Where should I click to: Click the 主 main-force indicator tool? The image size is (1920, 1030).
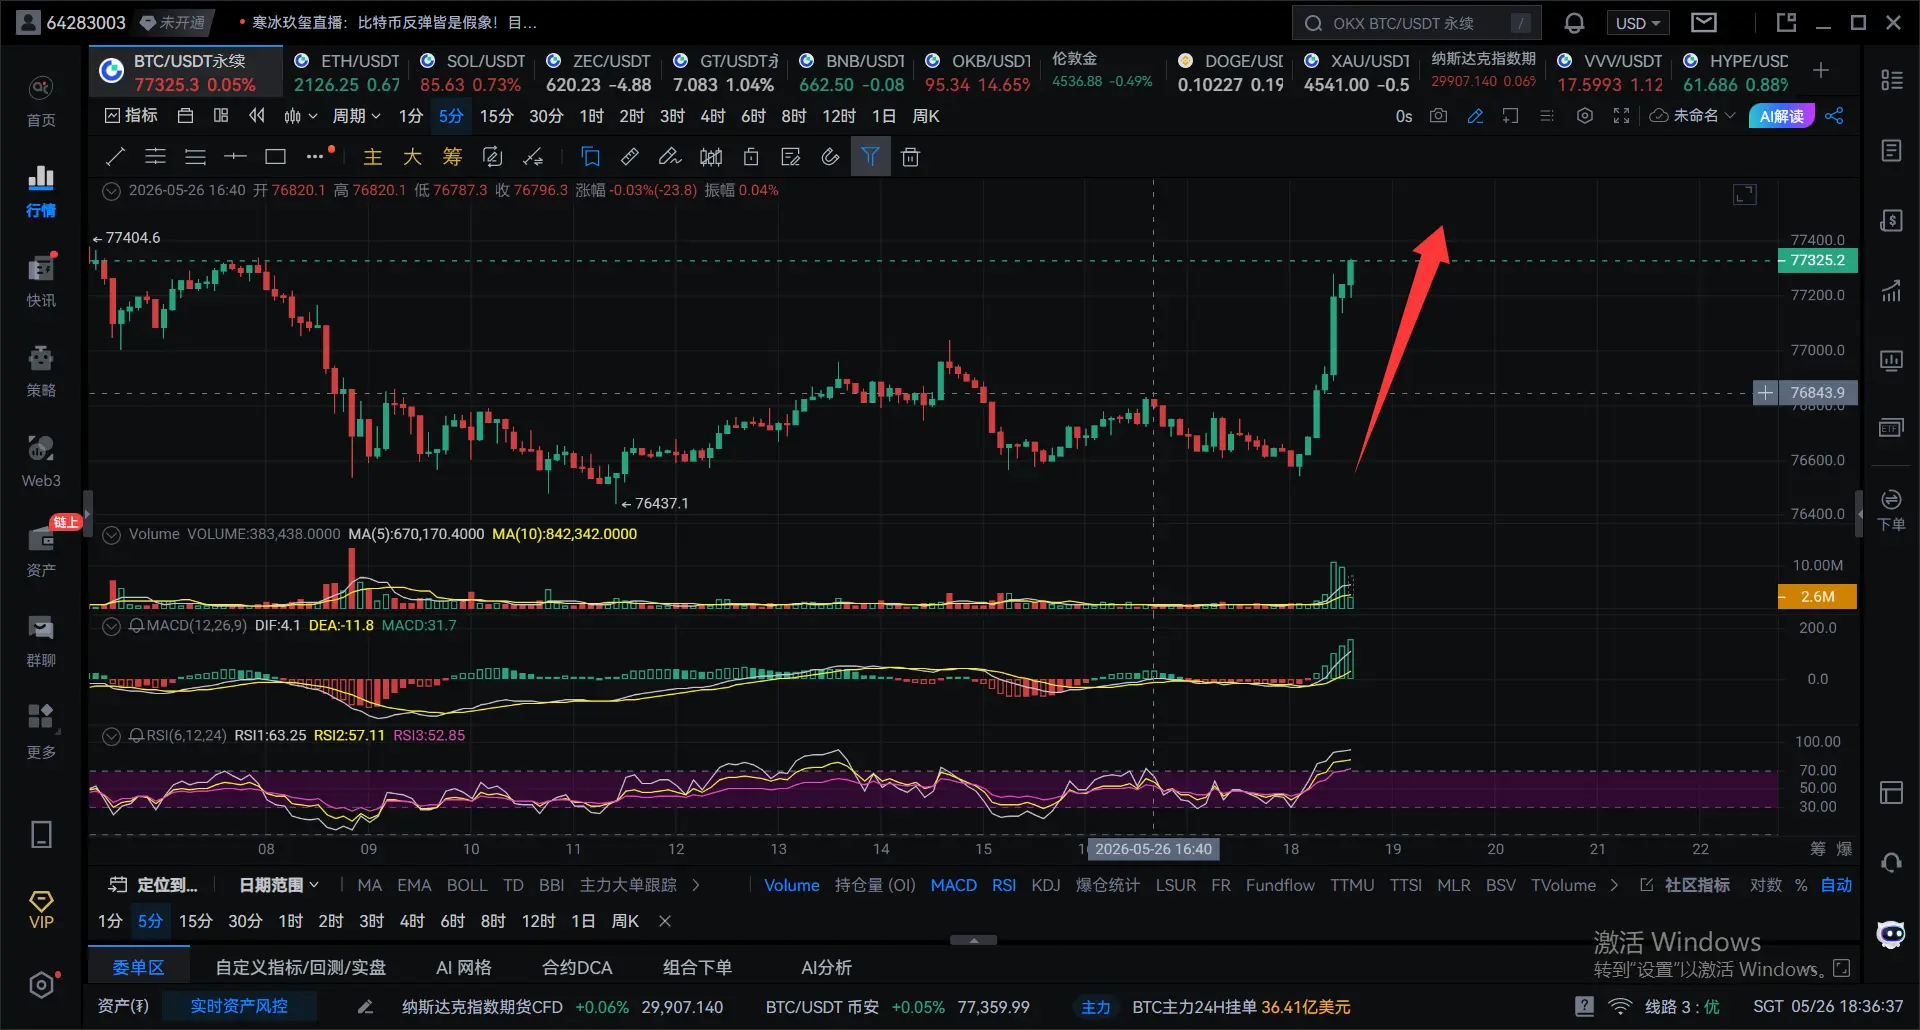pos(372,156)
